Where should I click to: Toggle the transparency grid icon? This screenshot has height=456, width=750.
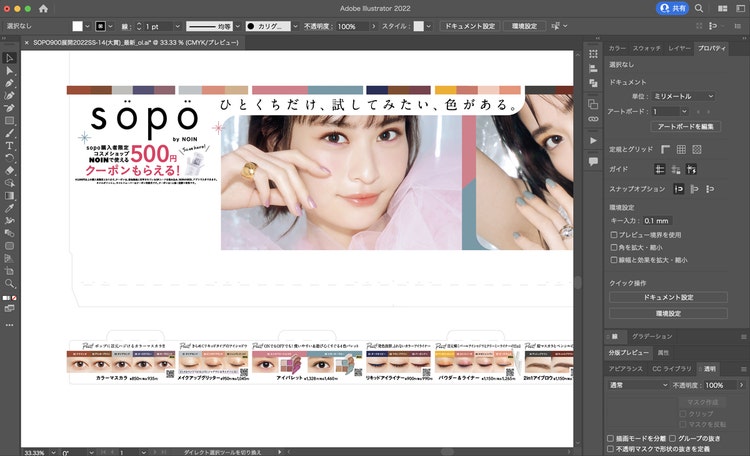[x=697, y=150]
